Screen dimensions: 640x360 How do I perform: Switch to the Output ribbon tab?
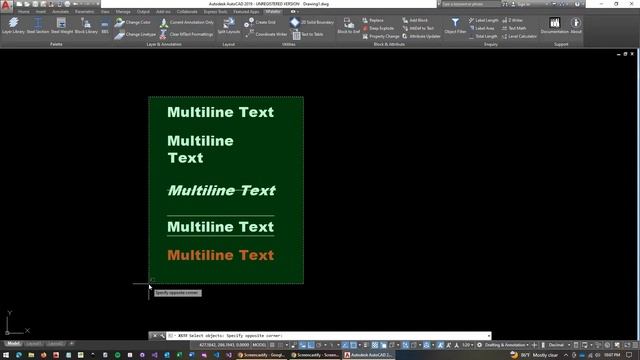(143, 12)
